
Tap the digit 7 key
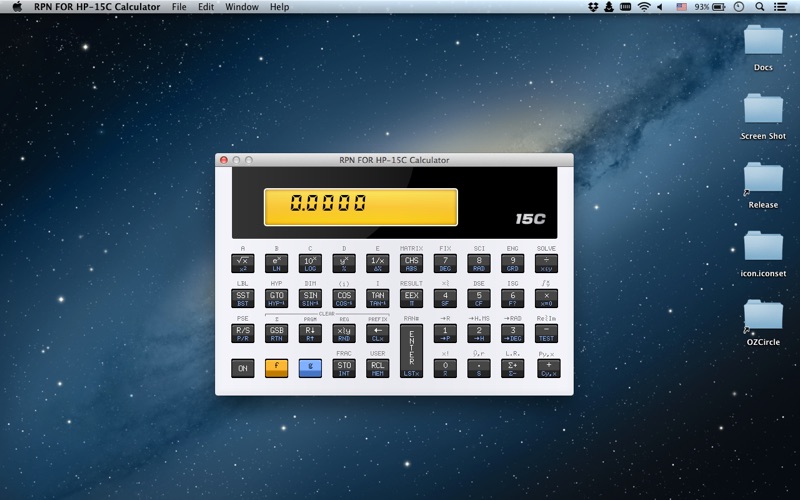[x=445, y=263]
